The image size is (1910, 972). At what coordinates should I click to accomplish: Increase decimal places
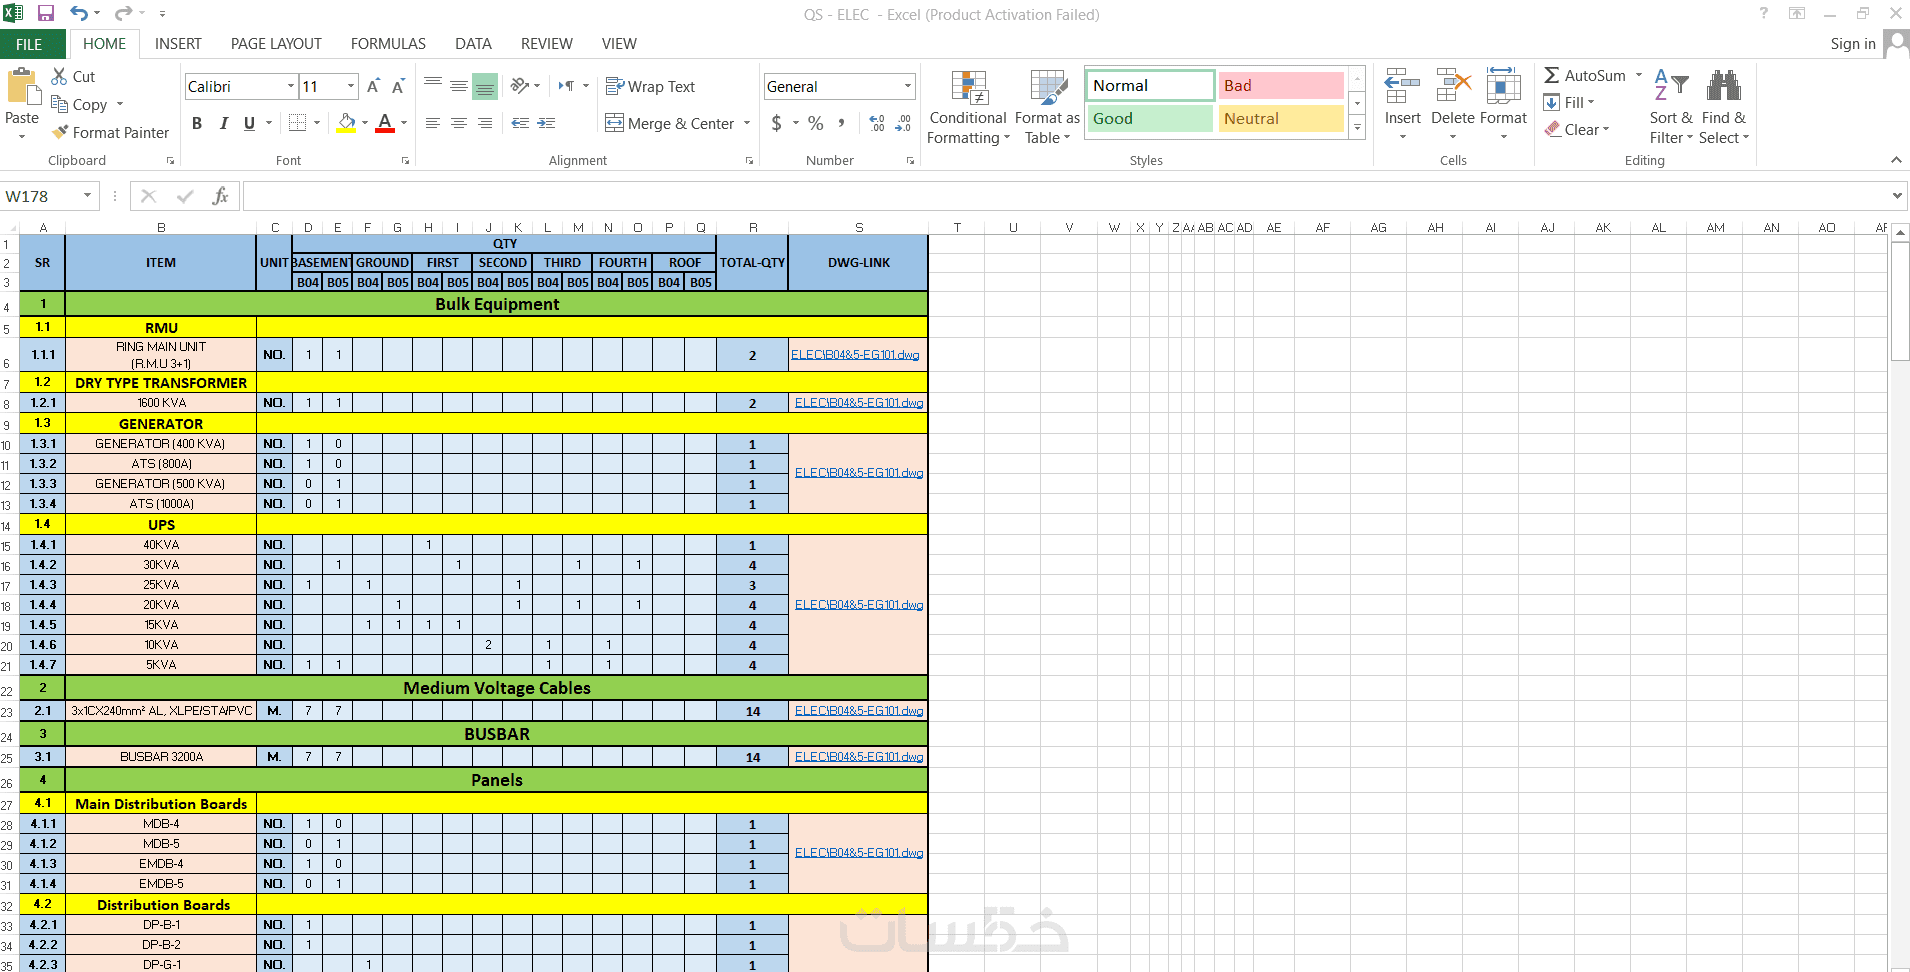pyautogui.click(x=877, y=123)
